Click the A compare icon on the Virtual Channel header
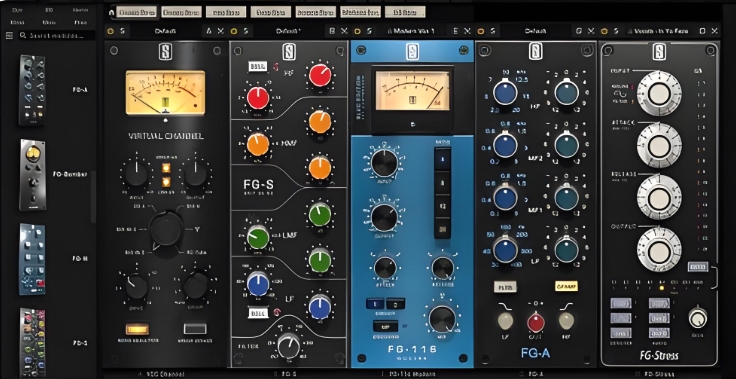 (209, 31)
